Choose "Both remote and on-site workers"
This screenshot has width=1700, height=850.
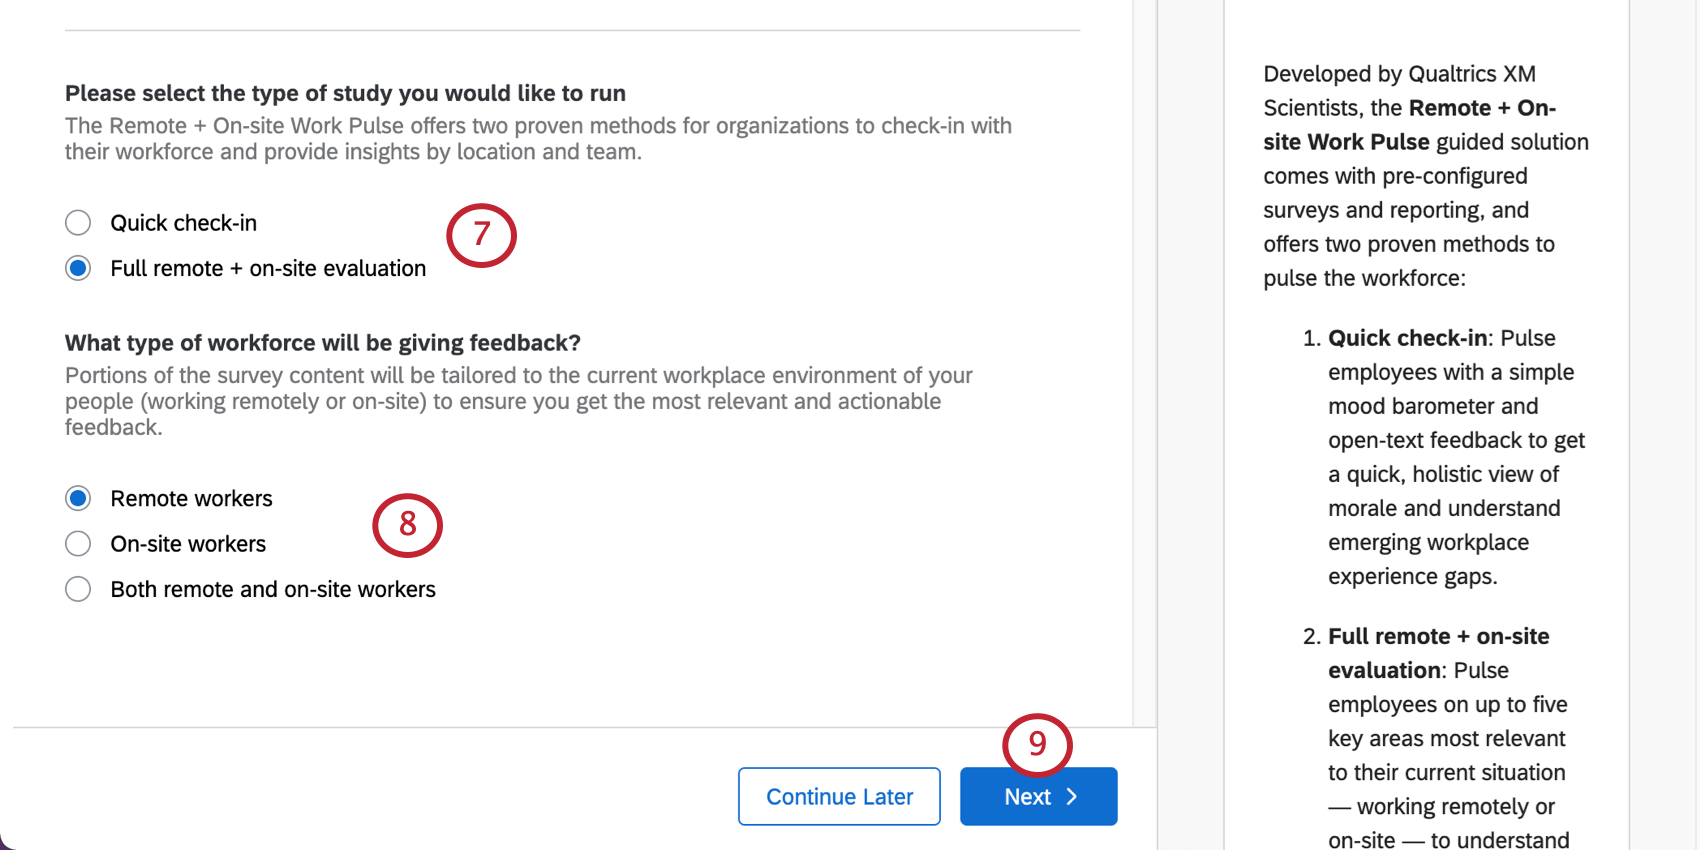(78, 589)
